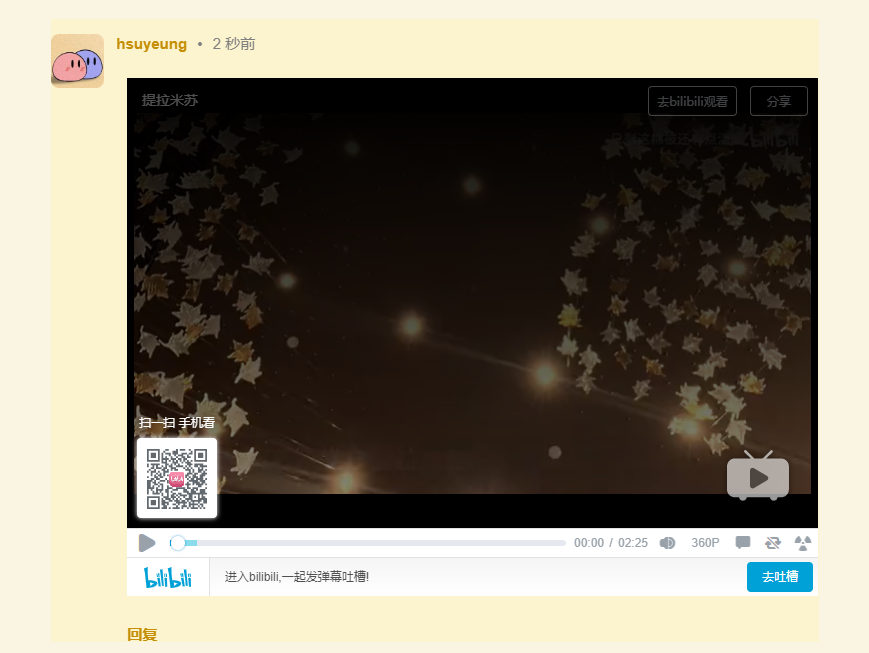Viewport: 869px width, 653px height.
Task: Toggle danmaku comments with the speech bubble icon
Action: click(x=743, y=542)
